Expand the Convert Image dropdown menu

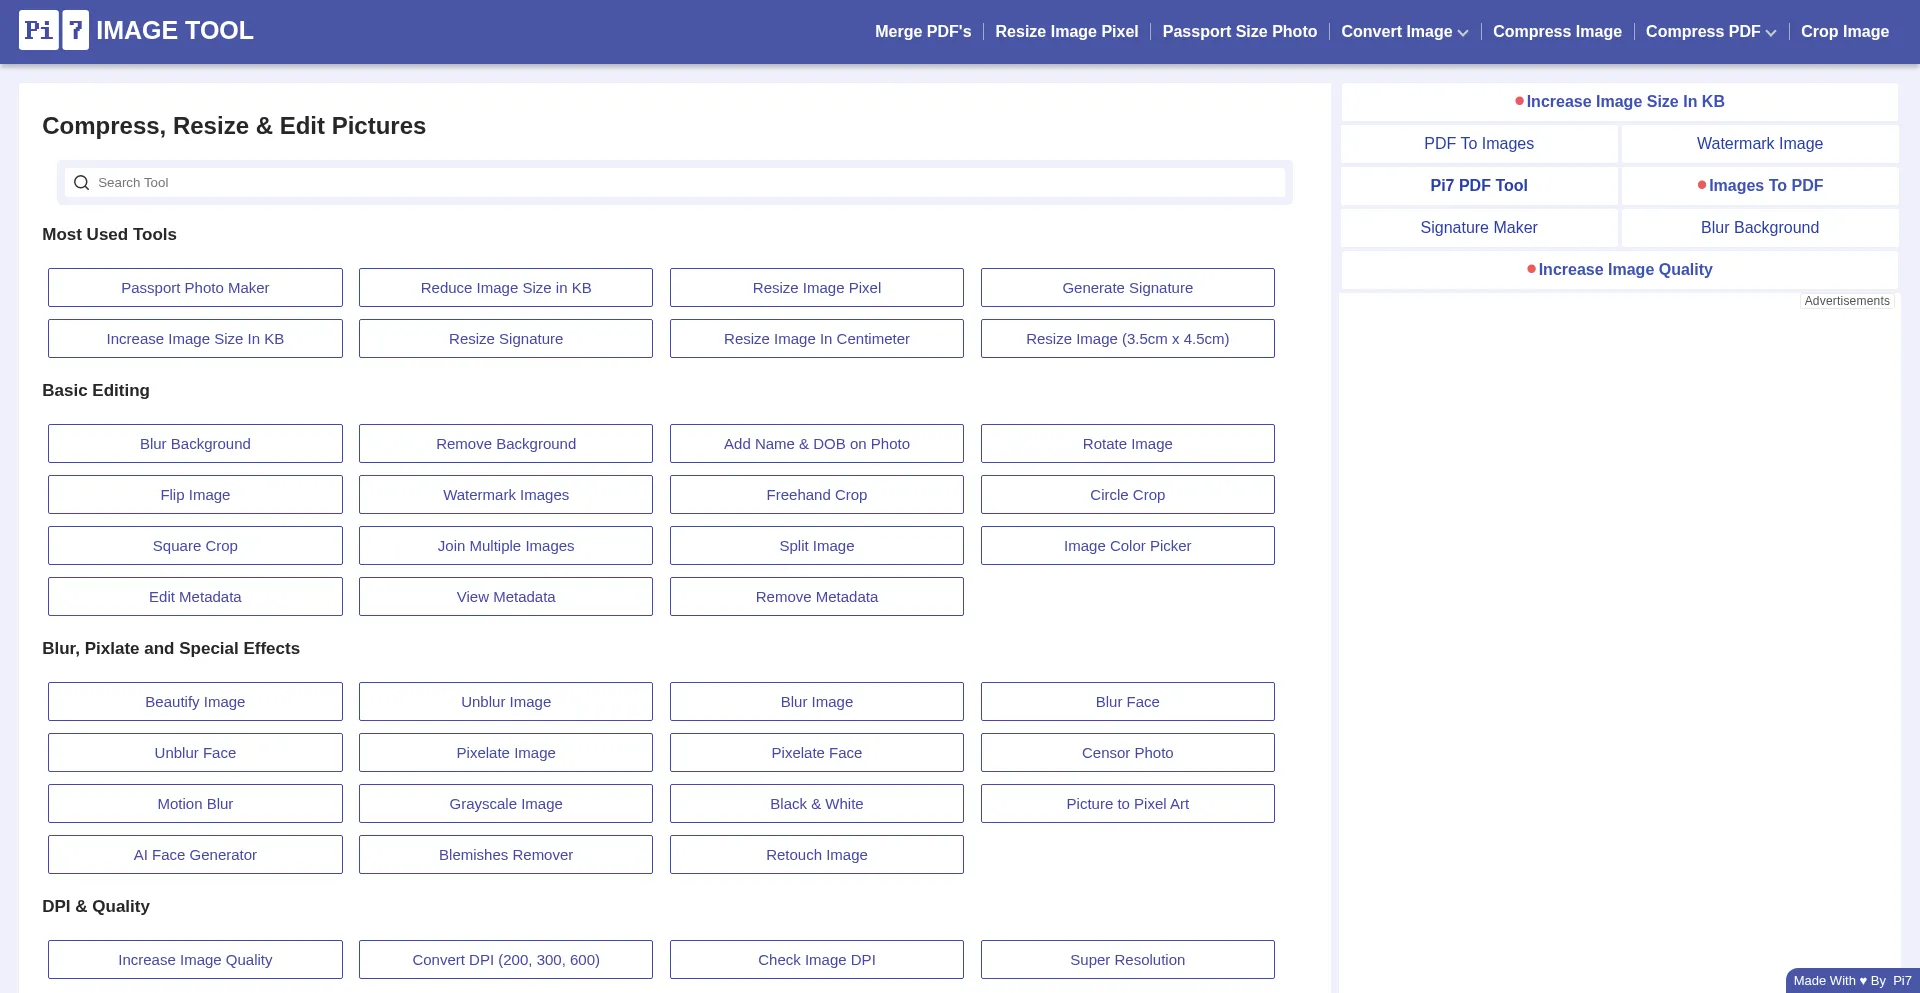[1404, 32]
